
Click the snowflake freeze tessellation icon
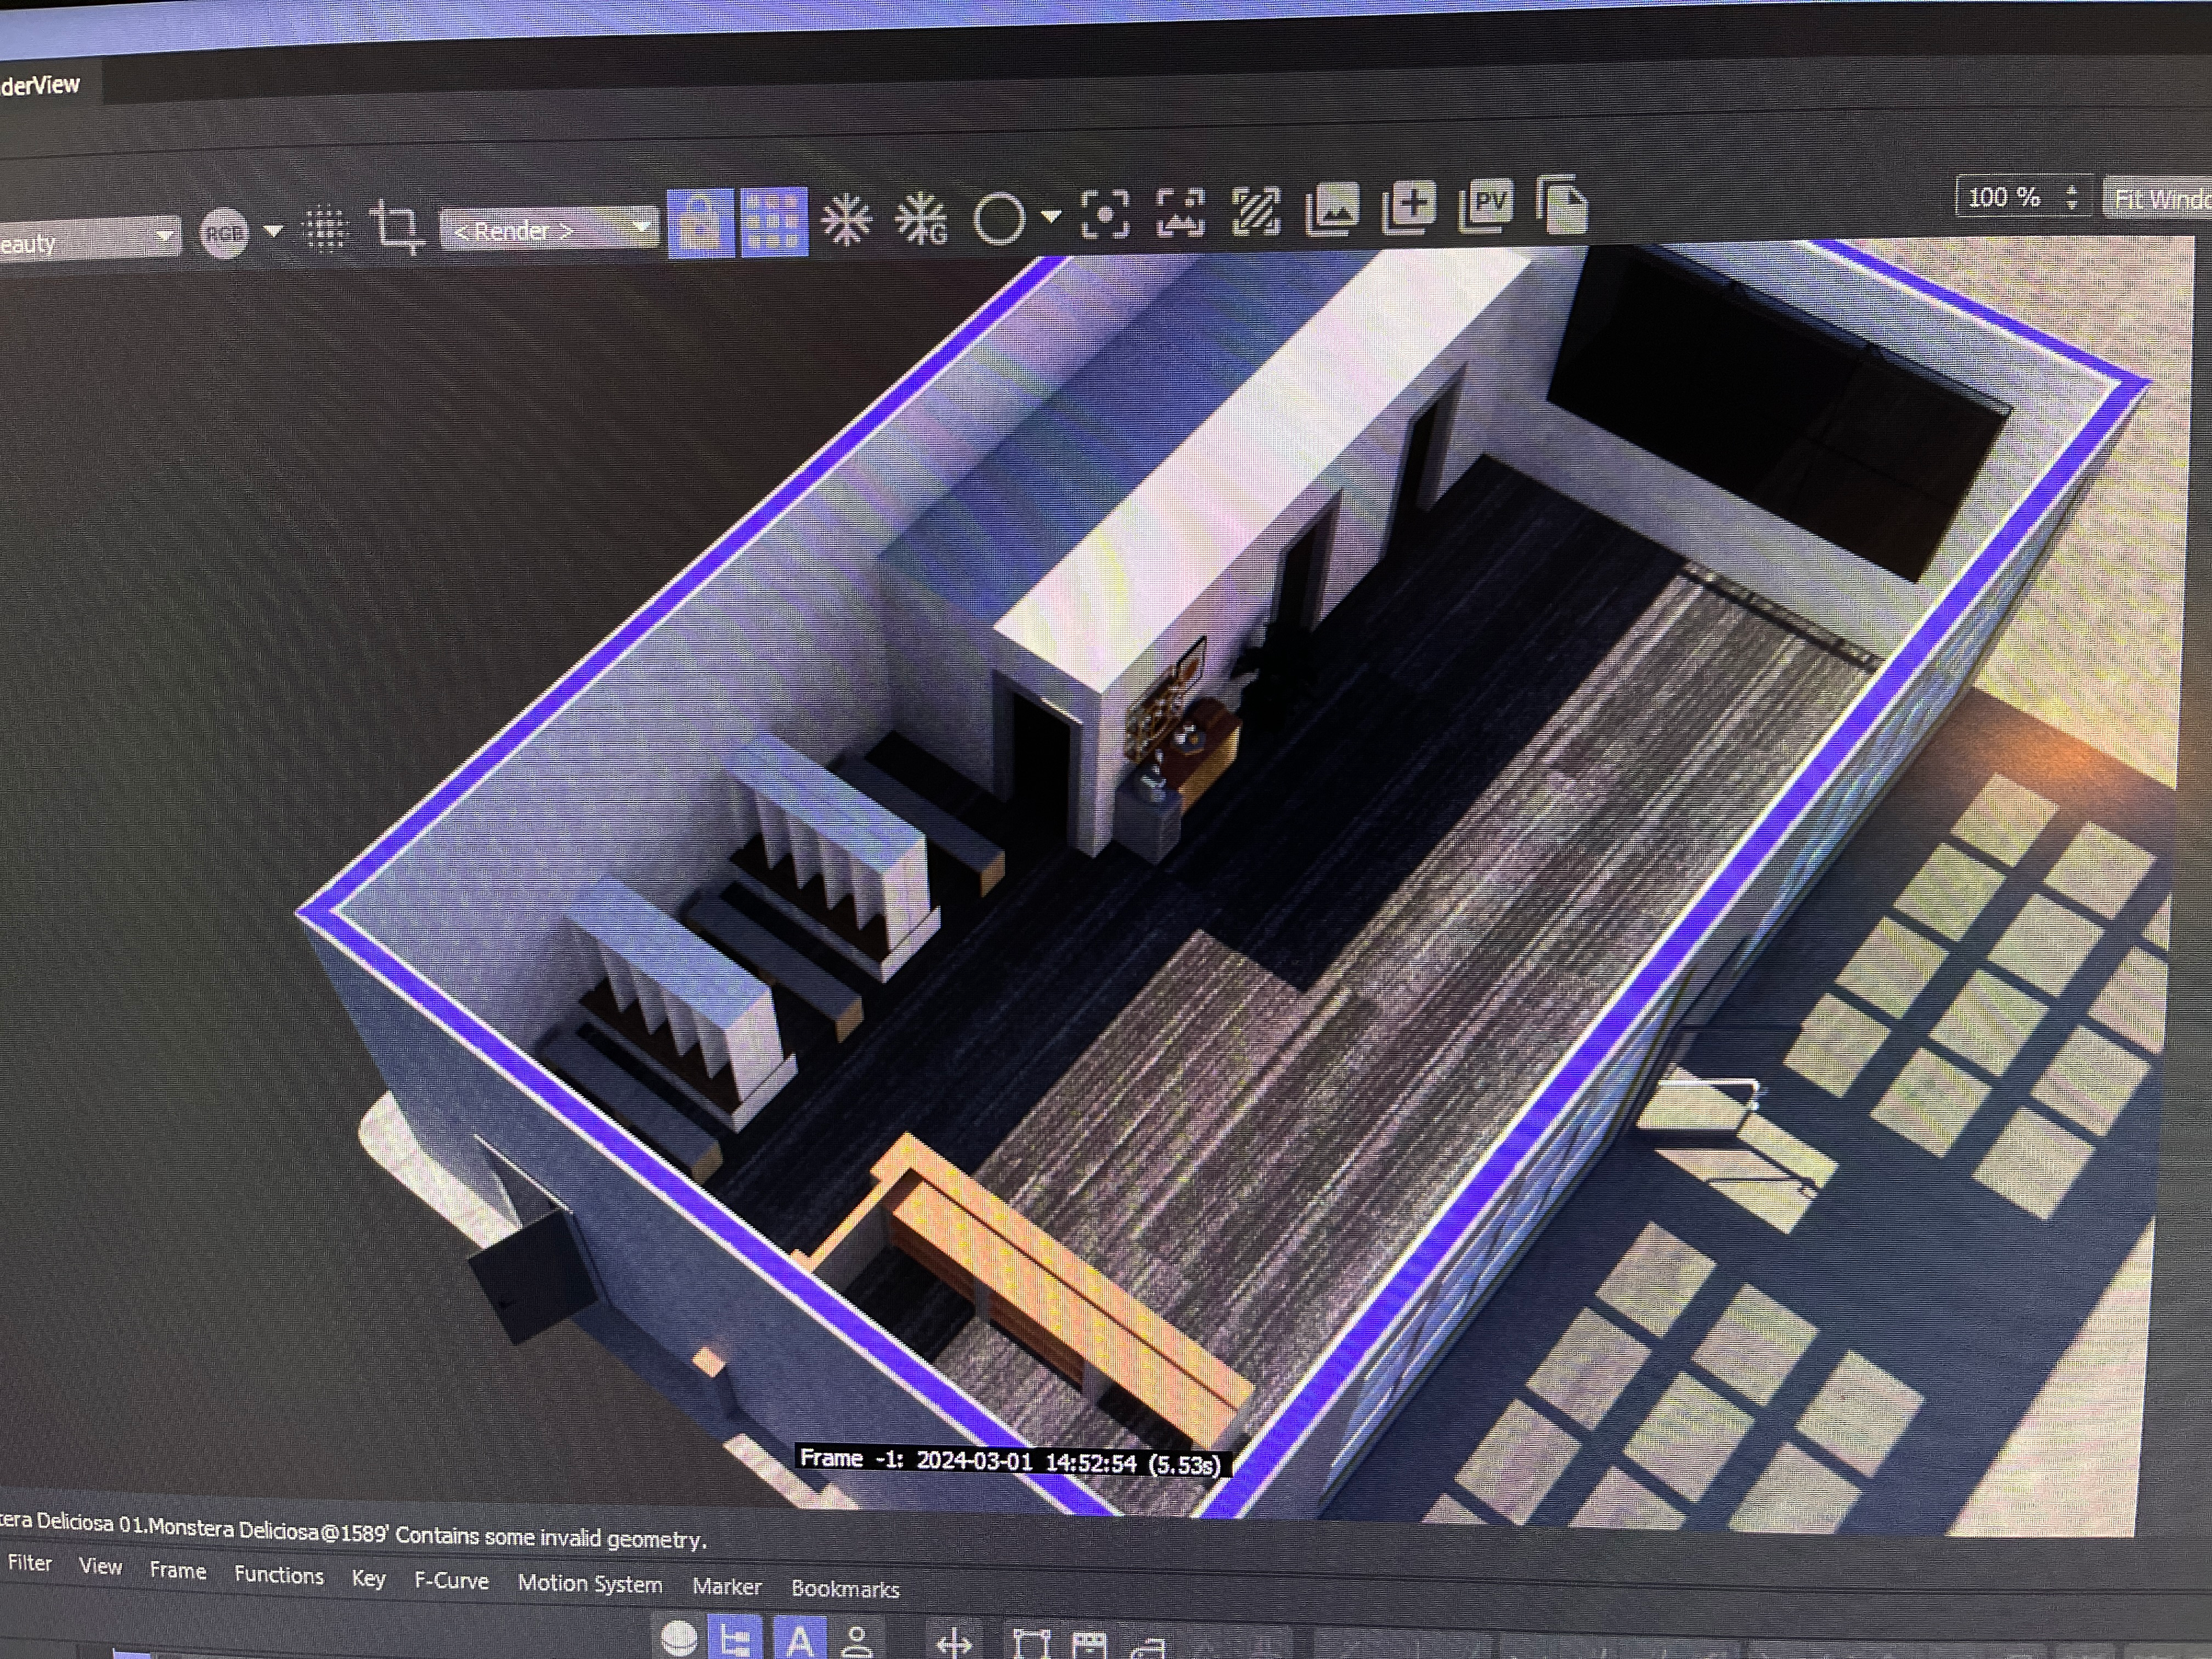846,220
